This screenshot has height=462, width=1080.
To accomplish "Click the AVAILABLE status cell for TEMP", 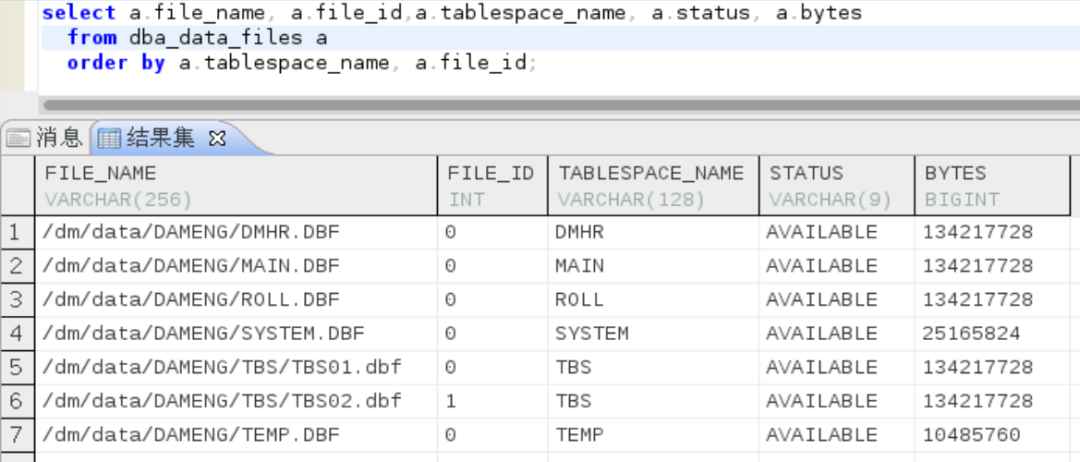I will coord(821,435).
